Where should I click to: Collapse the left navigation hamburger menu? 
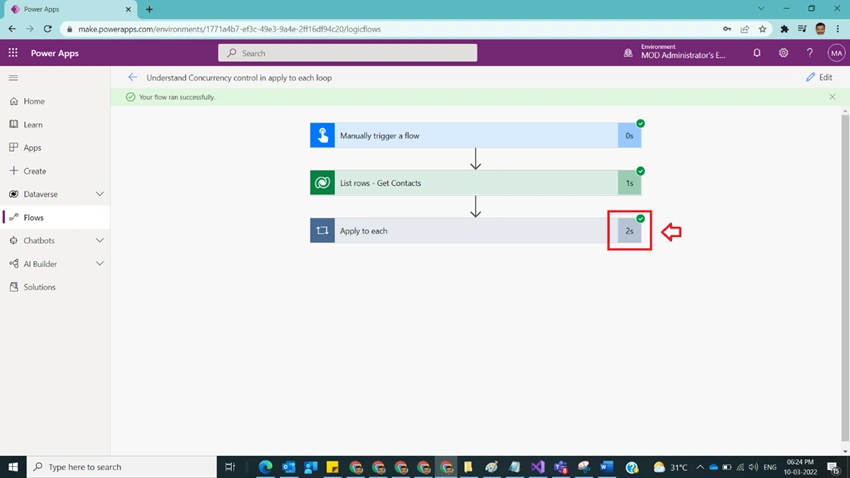(x=14, y=78)
